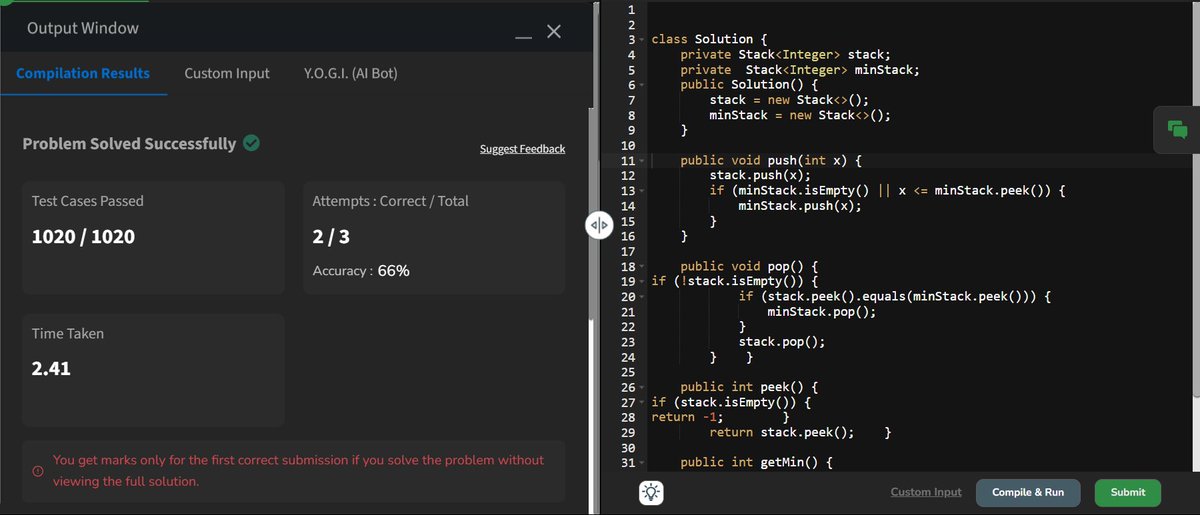Collapse fold arrow at line 27
The image size is (1200, 515).
tap(642, 402)
